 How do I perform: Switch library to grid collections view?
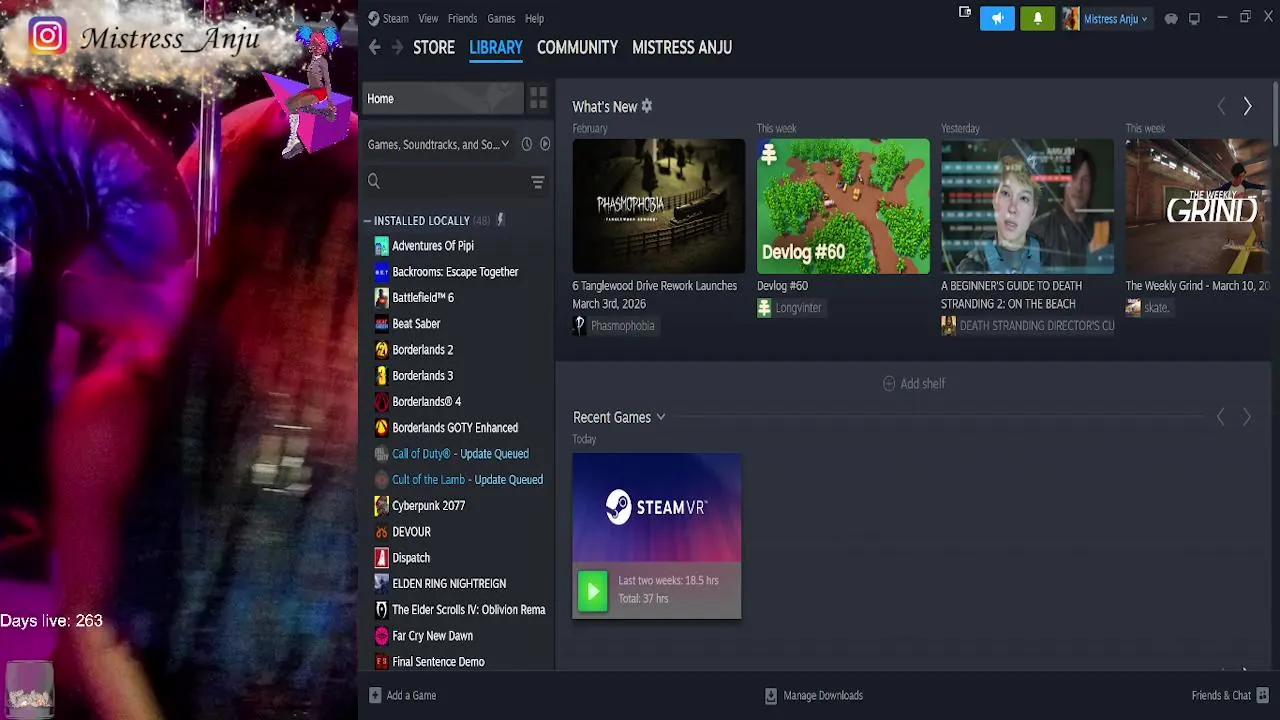[x=538, y=98]
